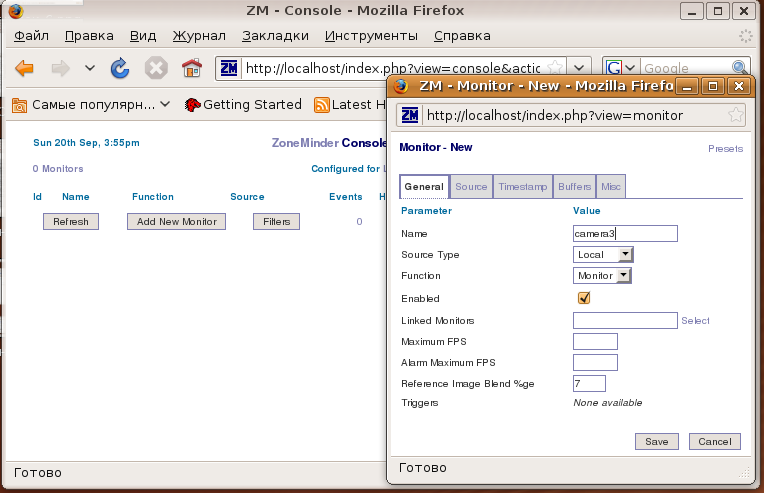Click the resize grip of Monitor window
Screen dimensions: 764x493
click(744, 472)
